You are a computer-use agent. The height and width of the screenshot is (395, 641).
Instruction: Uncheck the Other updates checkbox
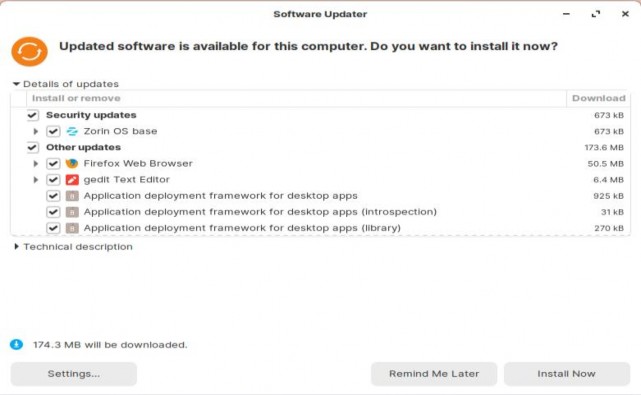click(33, 147)
